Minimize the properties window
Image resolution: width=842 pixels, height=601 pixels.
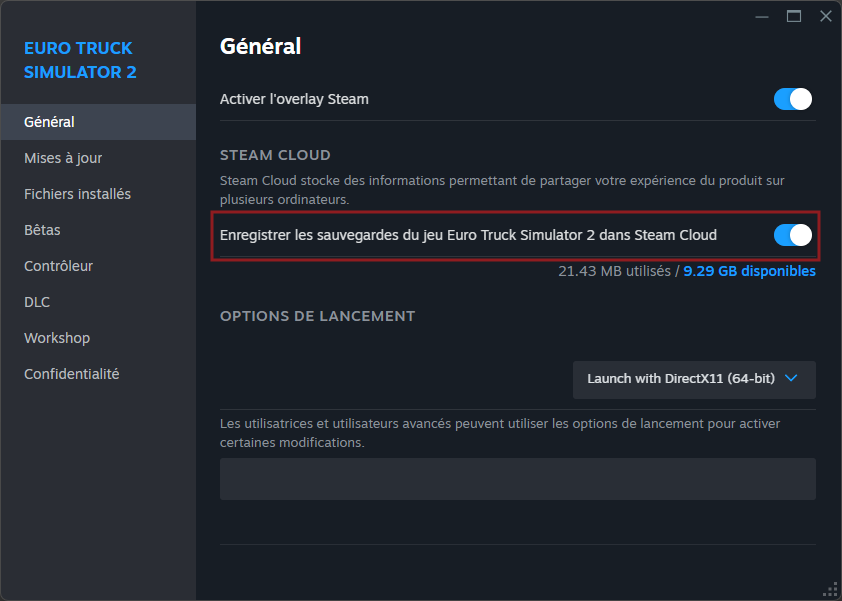(761, 17)
